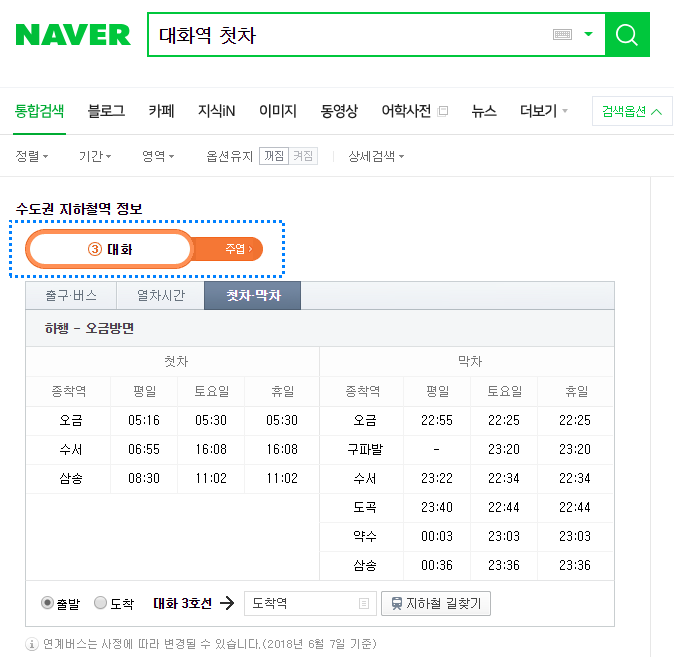
Task: Click the NAVER logo
Action: pyautogui.click(x=73, y=35)
